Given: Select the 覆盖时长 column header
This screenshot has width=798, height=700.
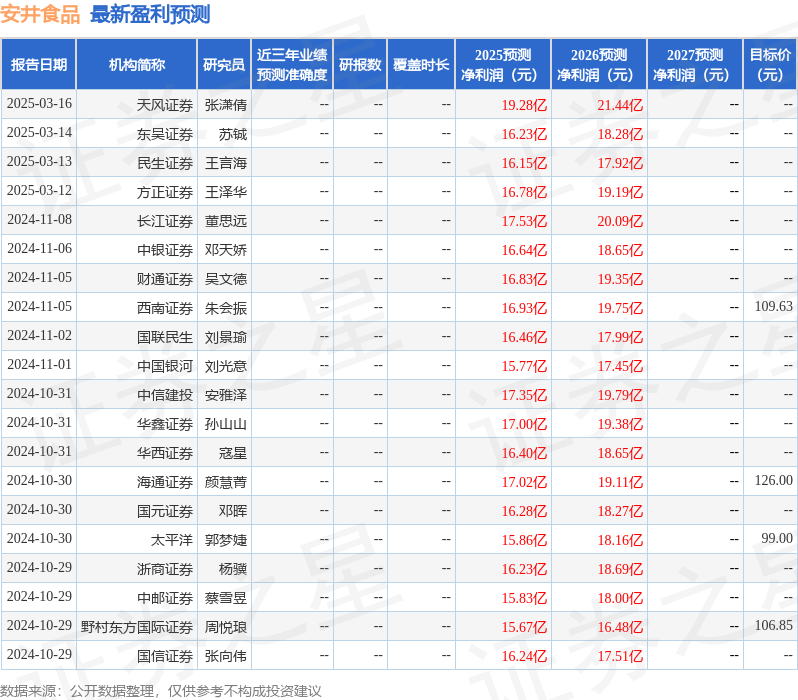Looking at the screenshot, I should tap(421, 64).
